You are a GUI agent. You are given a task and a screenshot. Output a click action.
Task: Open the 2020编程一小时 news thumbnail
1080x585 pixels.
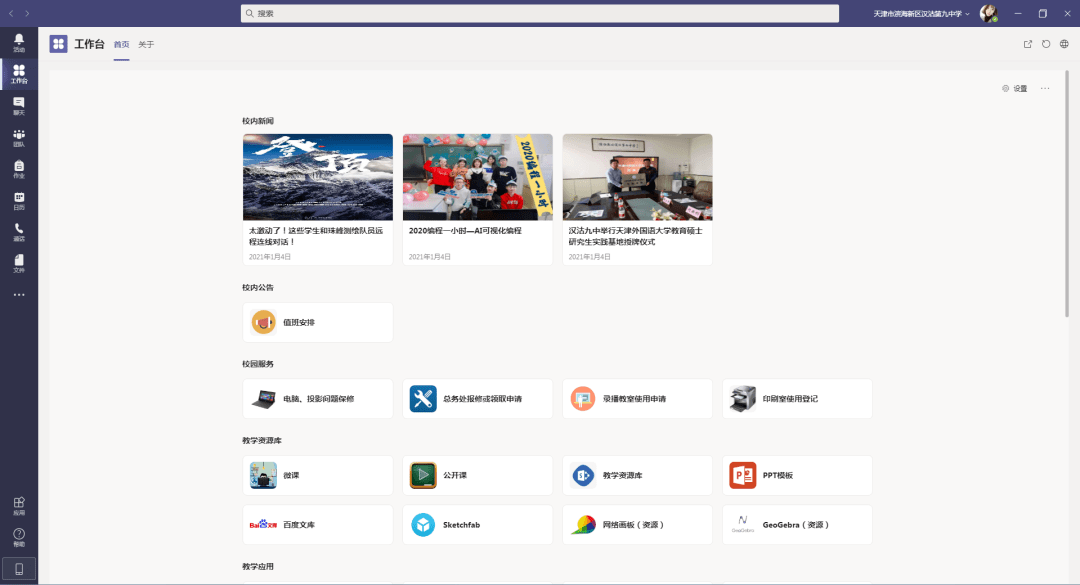[x=477, y=177]
